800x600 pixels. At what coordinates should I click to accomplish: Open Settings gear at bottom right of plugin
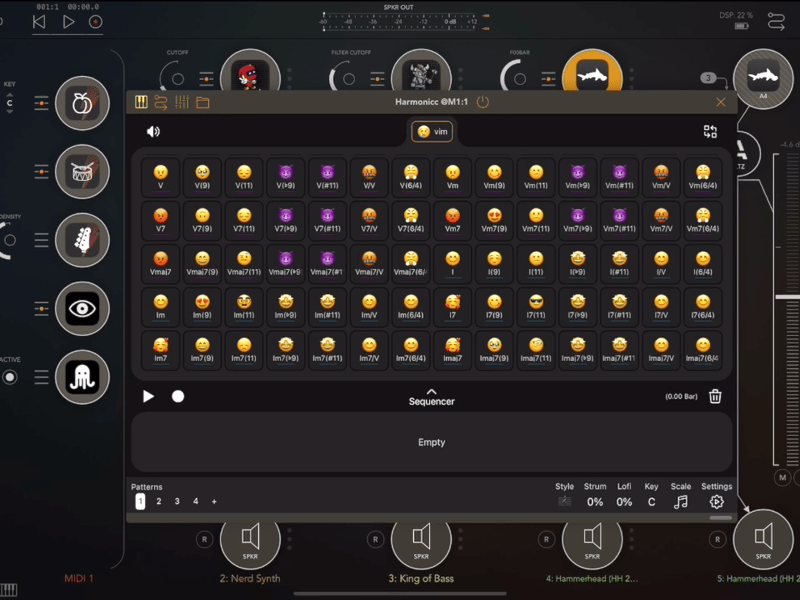716,503
